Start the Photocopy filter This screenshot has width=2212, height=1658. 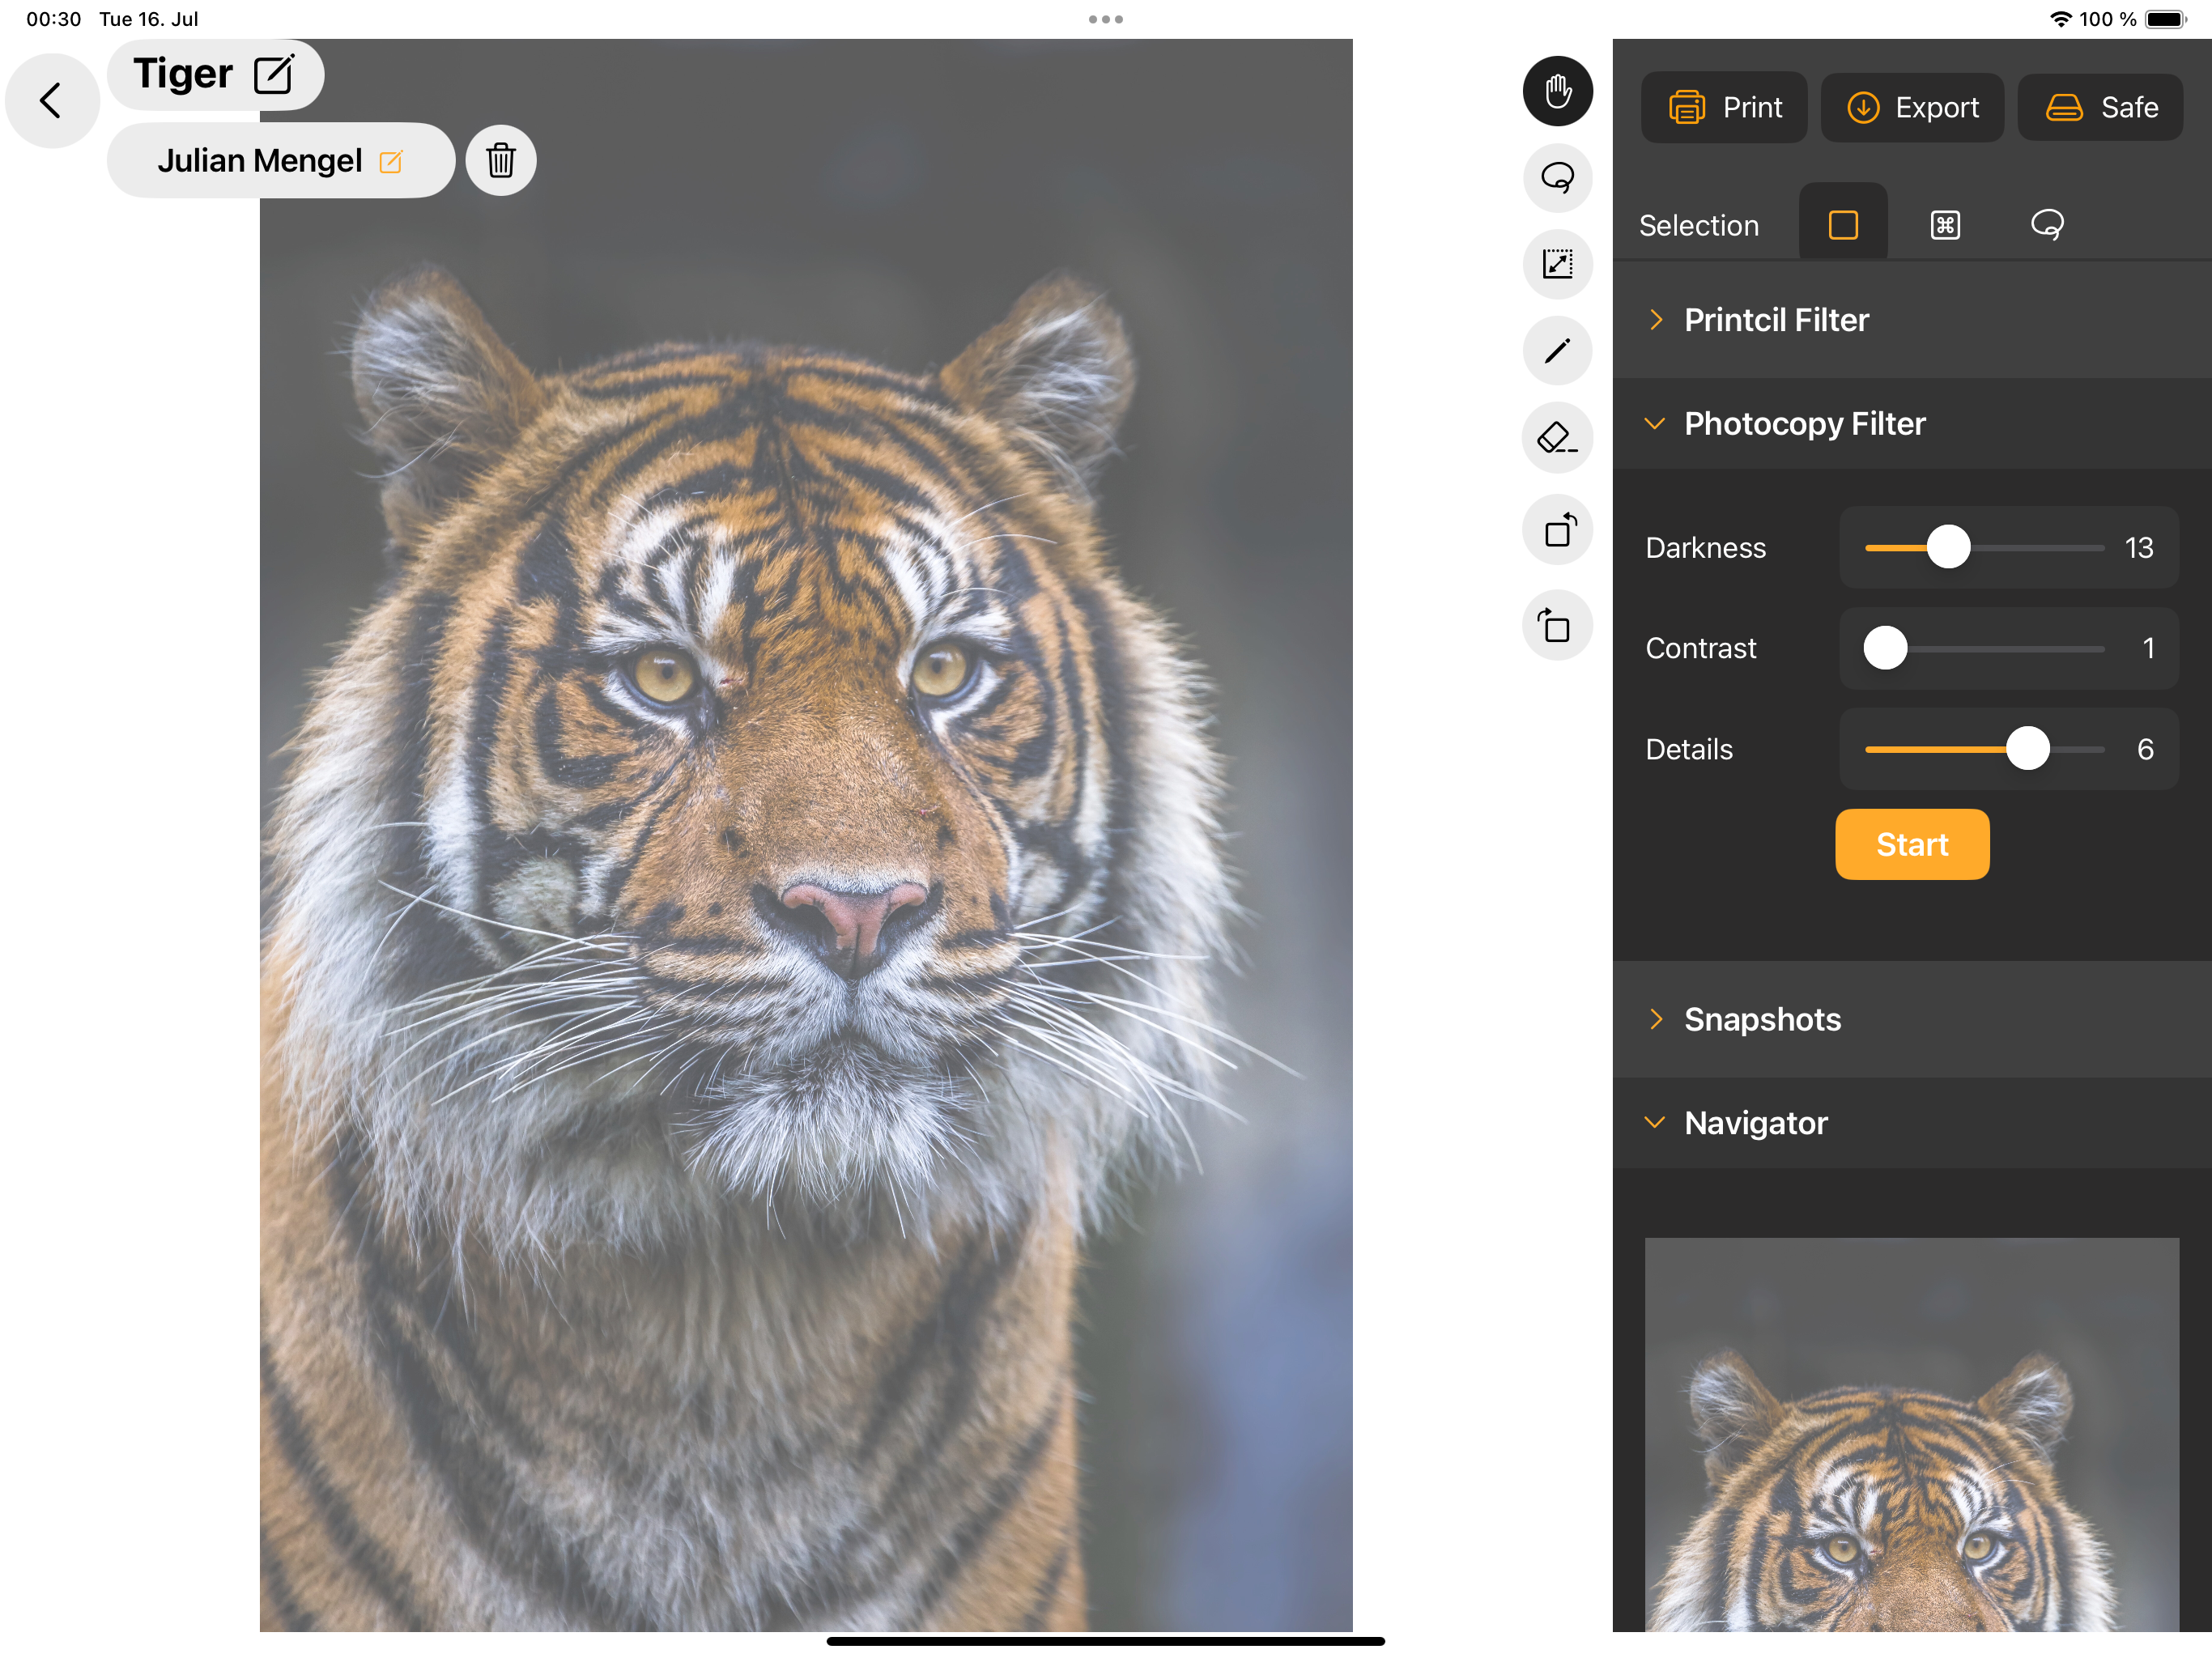(1911, 845)
